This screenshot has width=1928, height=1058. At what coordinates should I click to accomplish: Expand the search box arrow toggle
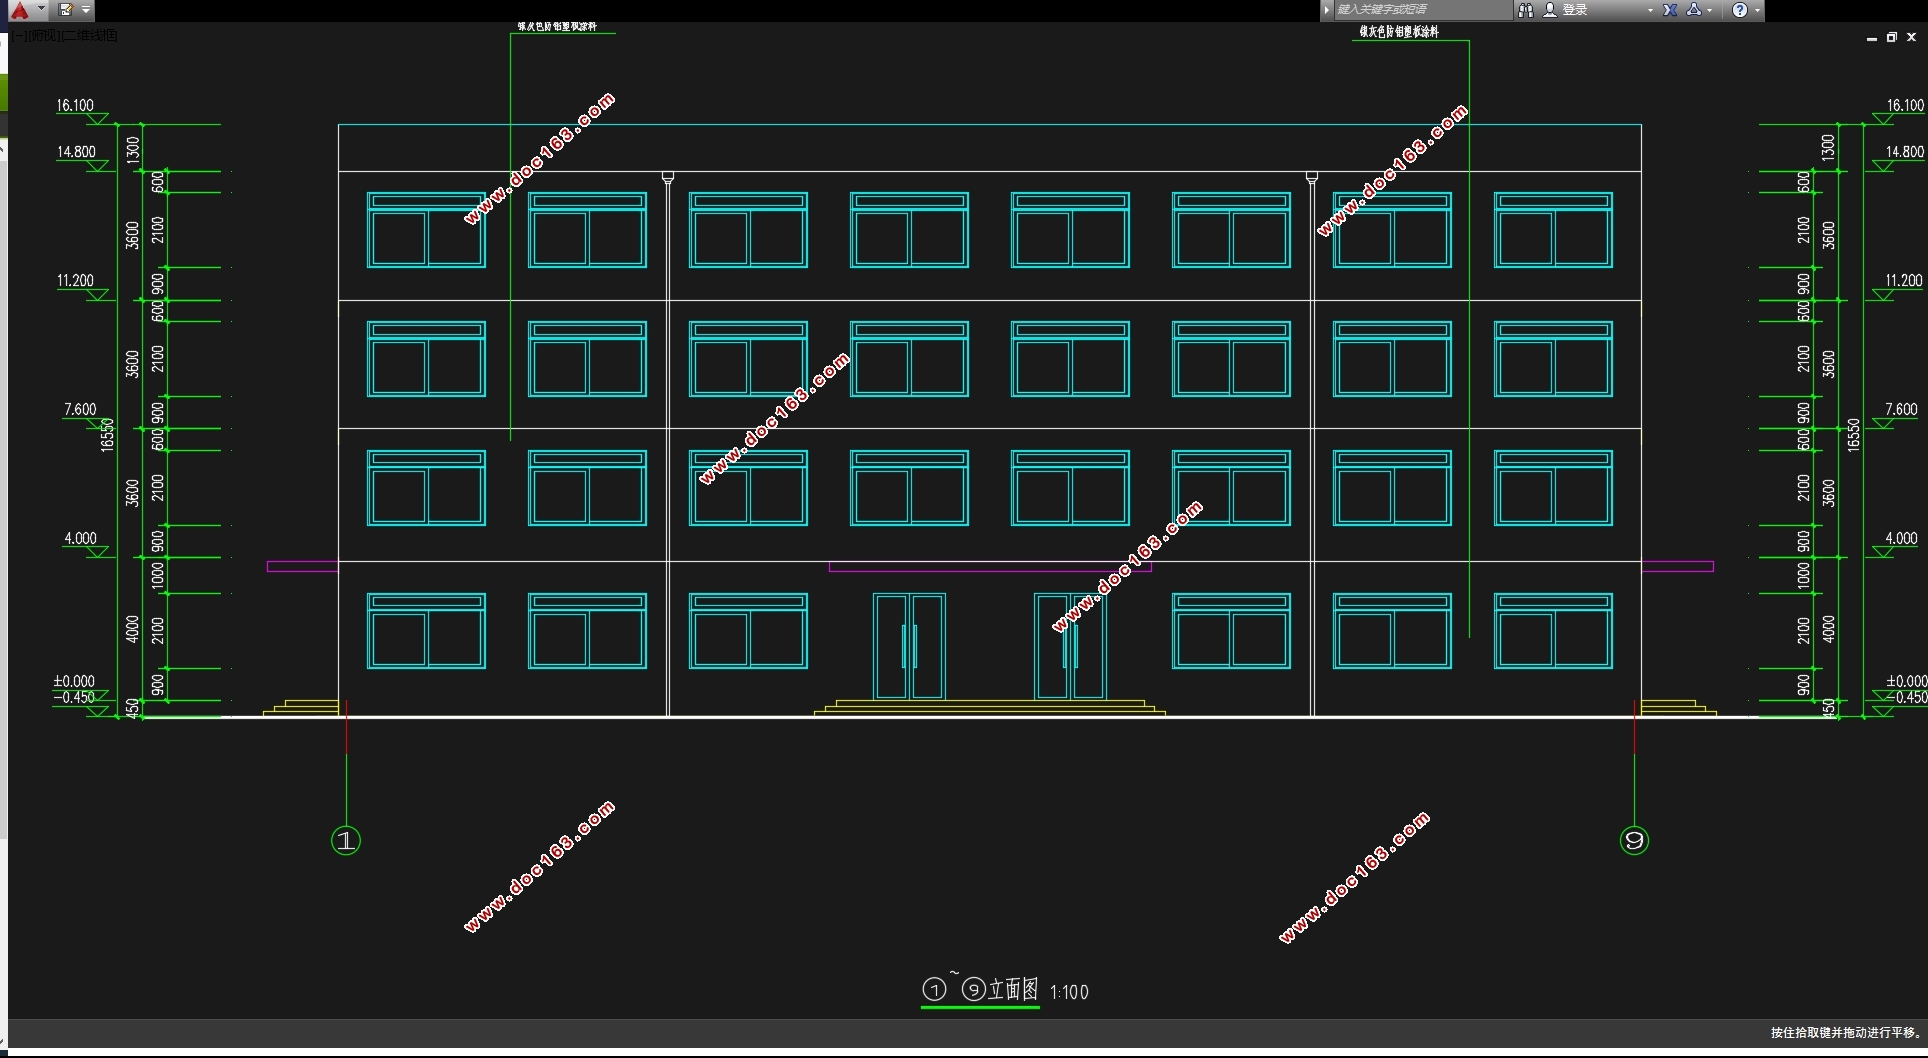(x=1326, y=10)
